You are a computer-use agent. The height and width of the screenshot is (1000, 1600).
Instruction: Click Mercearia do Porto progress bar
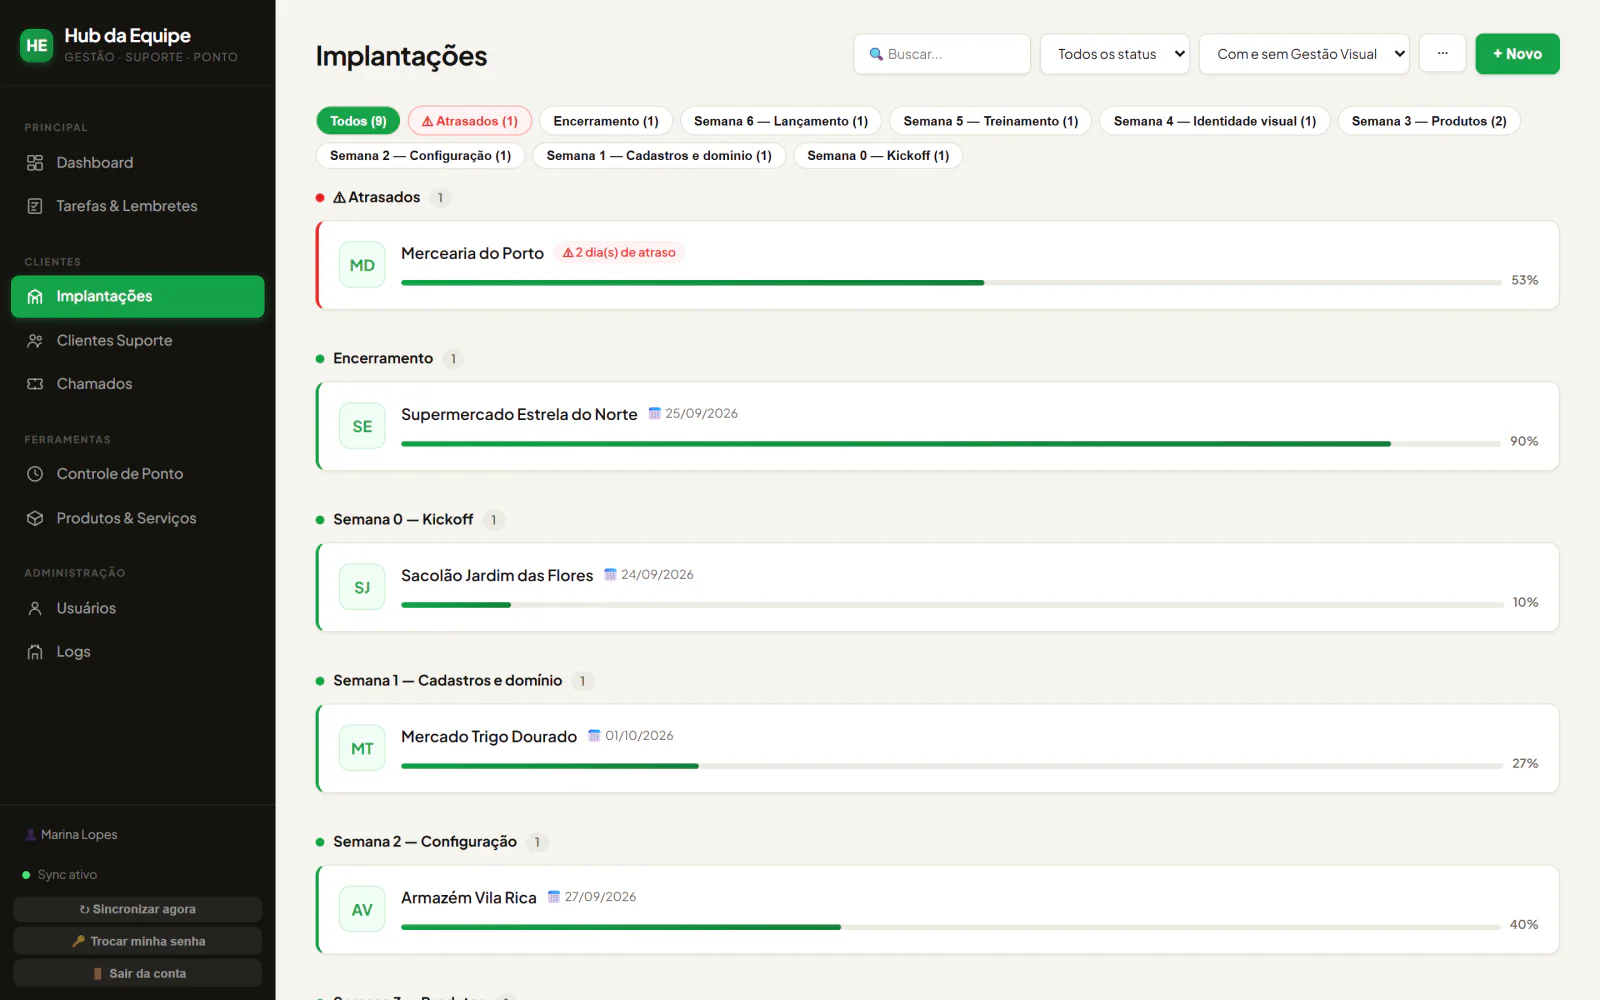951,283
